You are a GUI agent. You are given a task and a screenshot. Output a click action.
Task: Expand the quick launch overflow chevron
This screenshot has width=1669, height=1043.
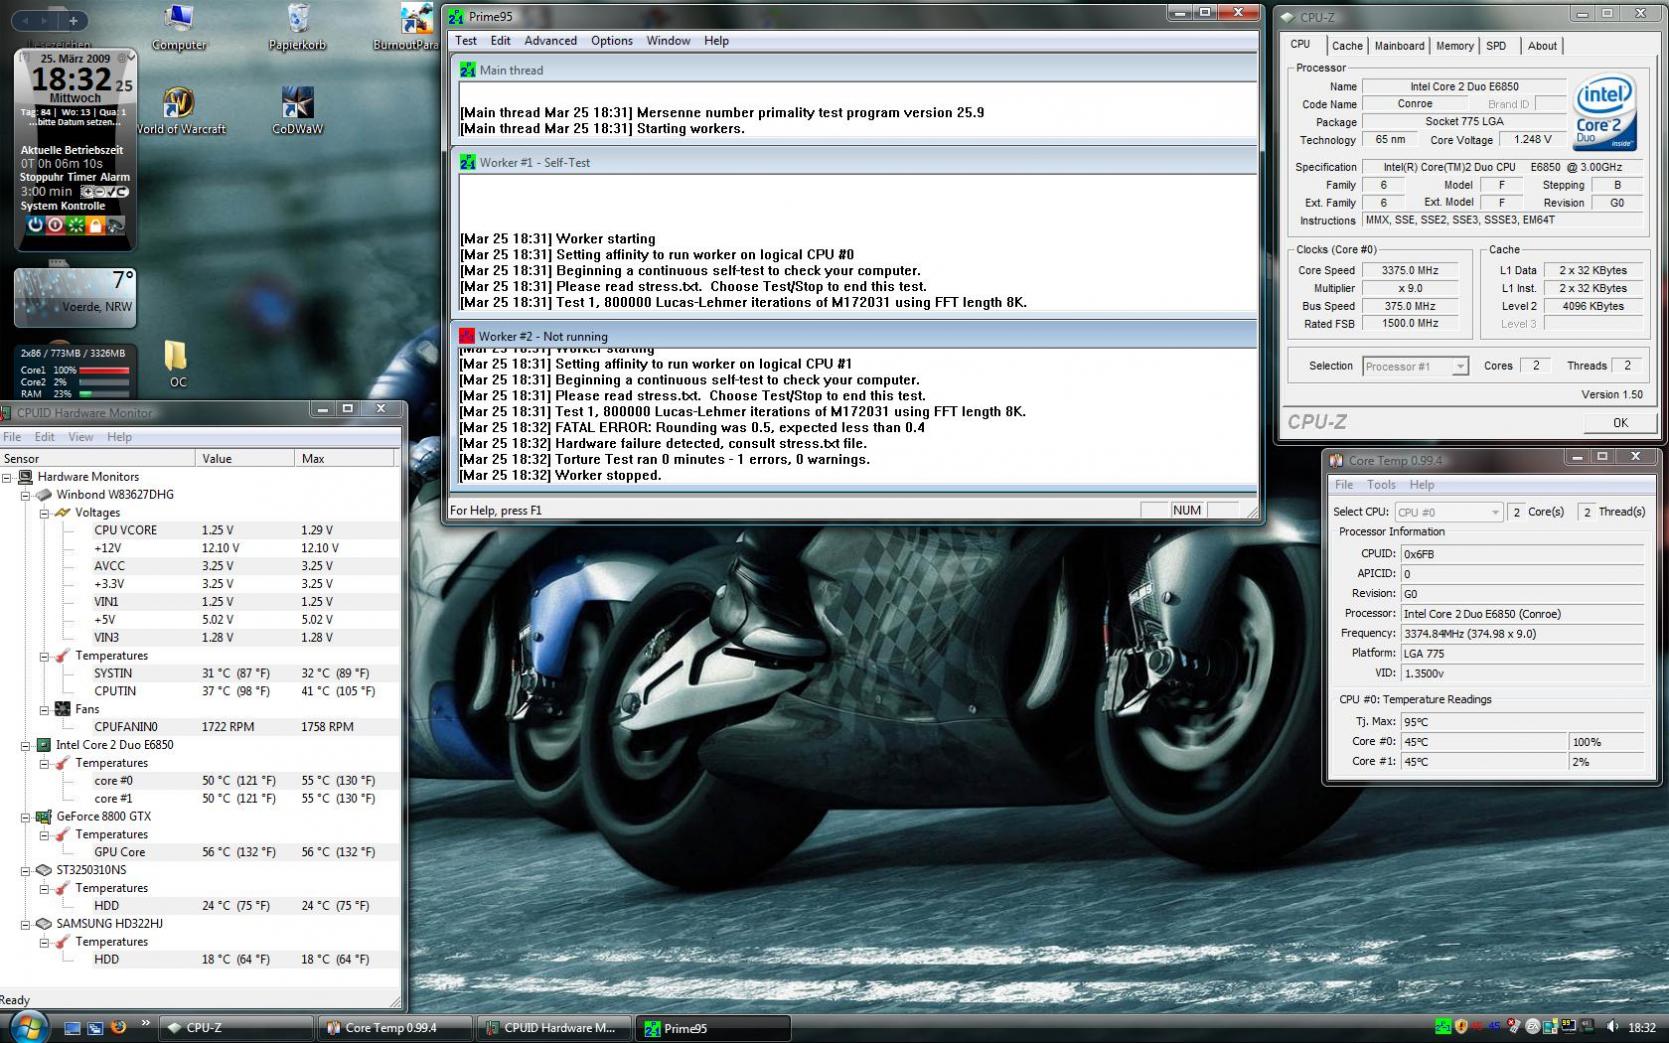click(145, 1023)
